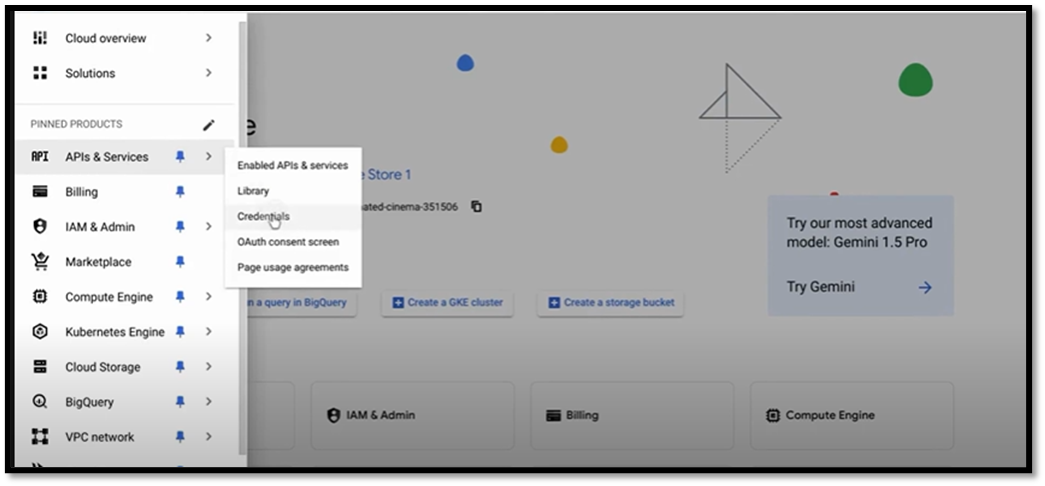
Task: Click the Compute Engine chip icon in sidebar
Action: [x=40, y=297]
